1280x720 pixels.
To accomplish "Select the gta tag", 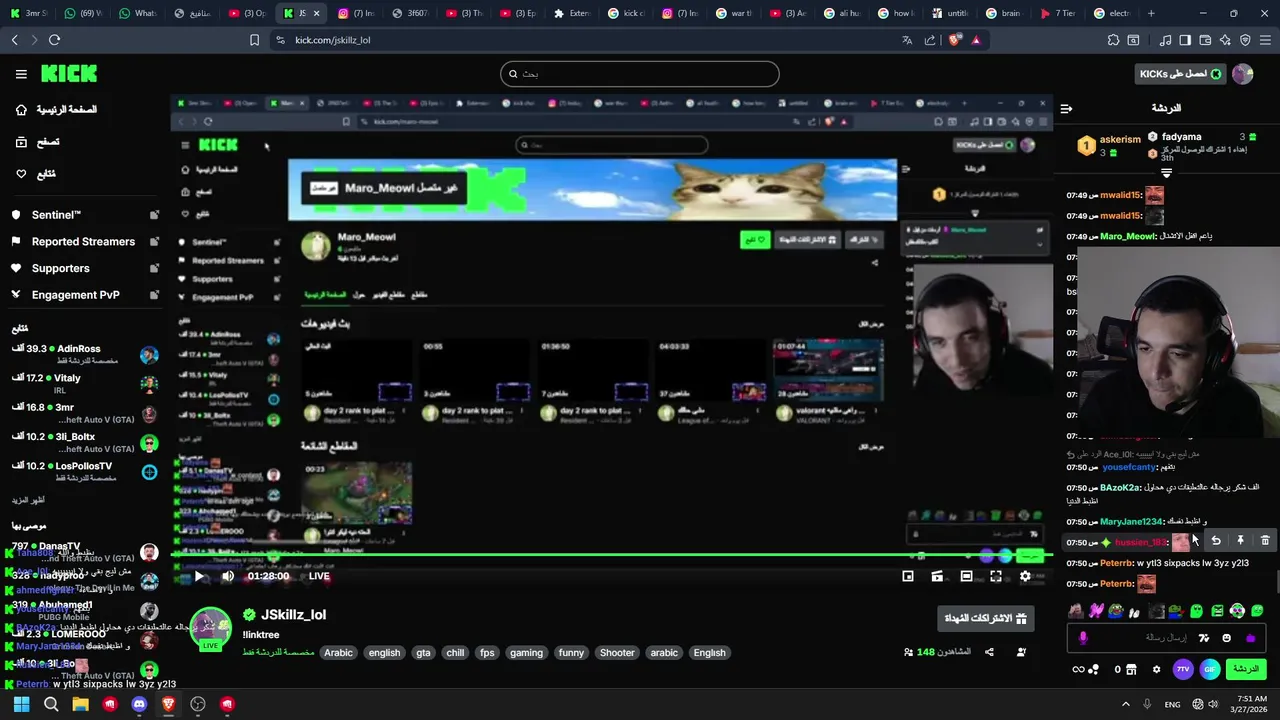I will pyautogui.click(x=423, y=653).
